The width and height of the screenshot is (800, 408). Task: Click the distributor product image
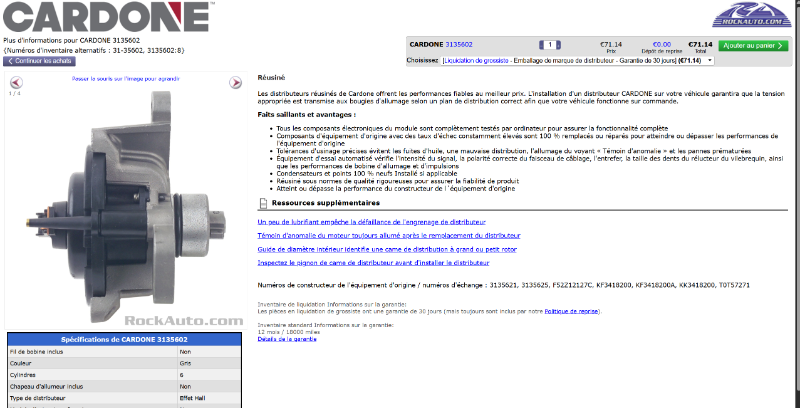pos(123,200)
